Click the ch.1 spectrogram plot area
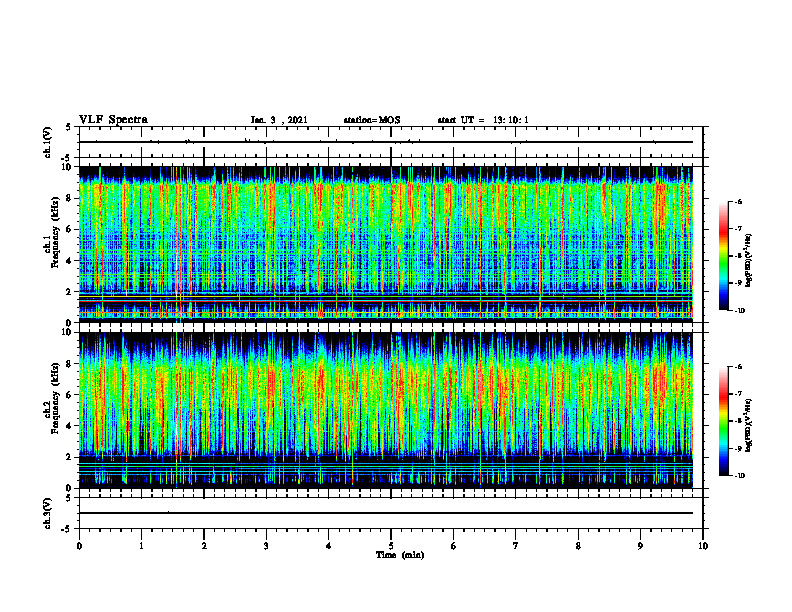Screen dimensions: 792x612 point(386,244)
